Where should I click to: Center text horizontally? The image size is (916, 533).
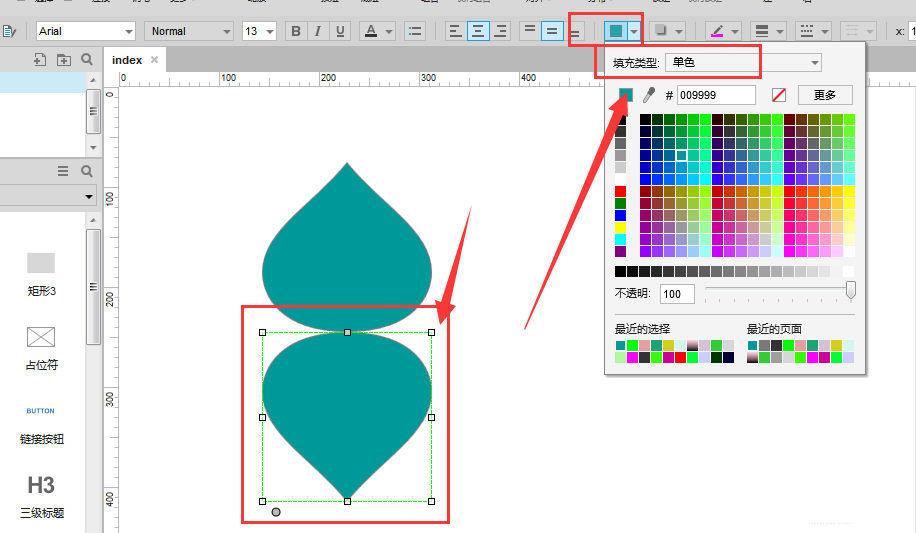[x=478, y=31]
